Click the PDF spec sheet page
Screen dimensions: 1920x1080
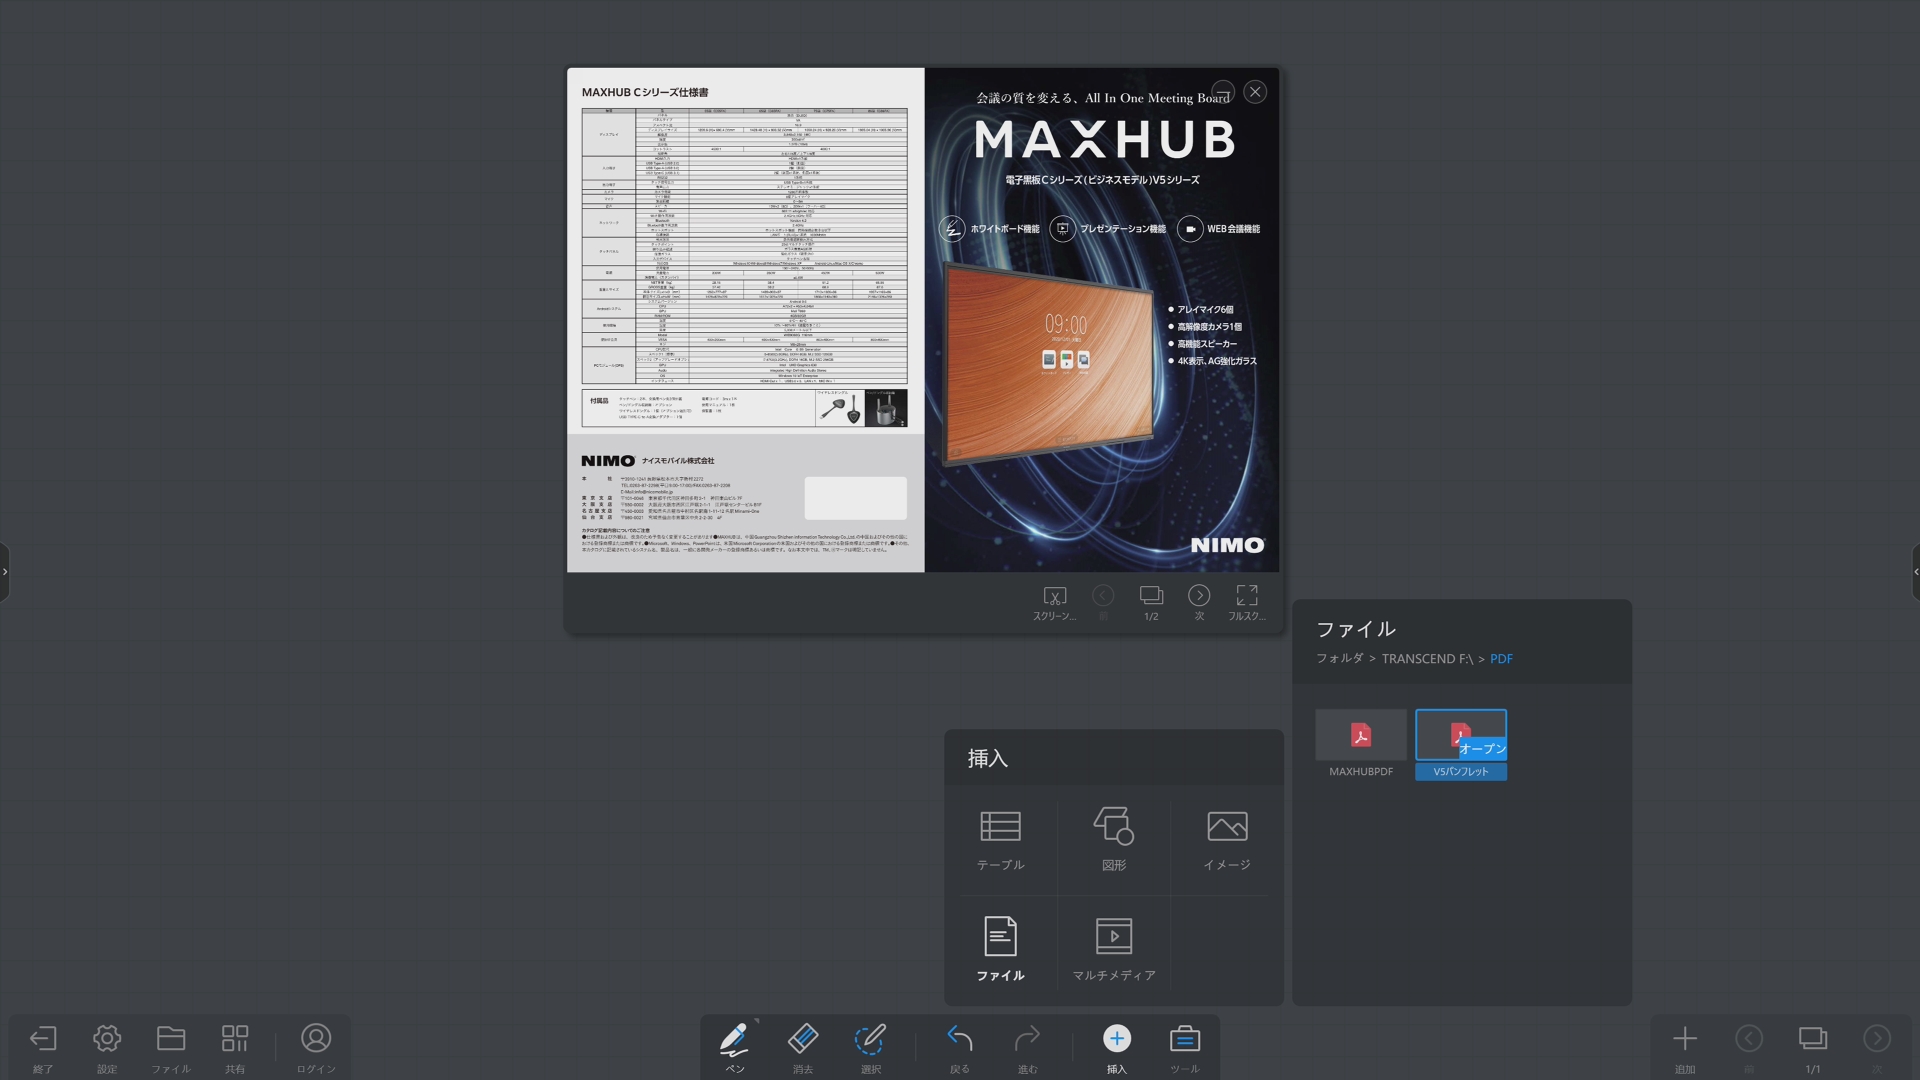pyautogui.click(x=745, y=320)
